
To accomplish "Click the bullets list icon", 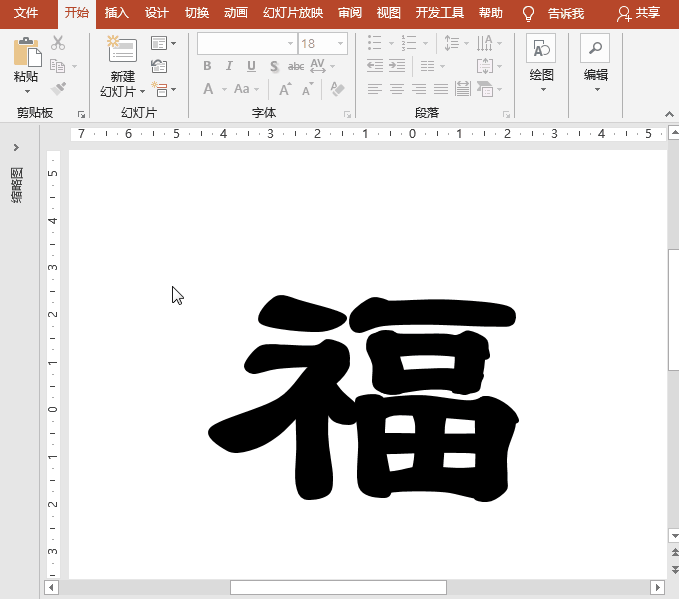I will click(375, 43).
